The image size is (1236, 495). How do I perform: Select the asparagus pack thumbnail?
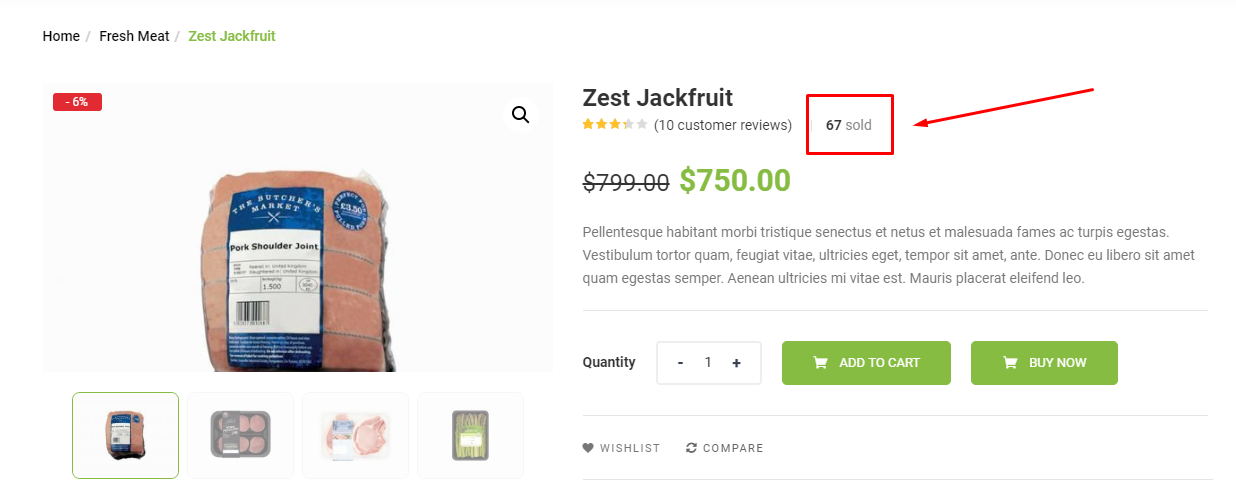tap(470, 435)
